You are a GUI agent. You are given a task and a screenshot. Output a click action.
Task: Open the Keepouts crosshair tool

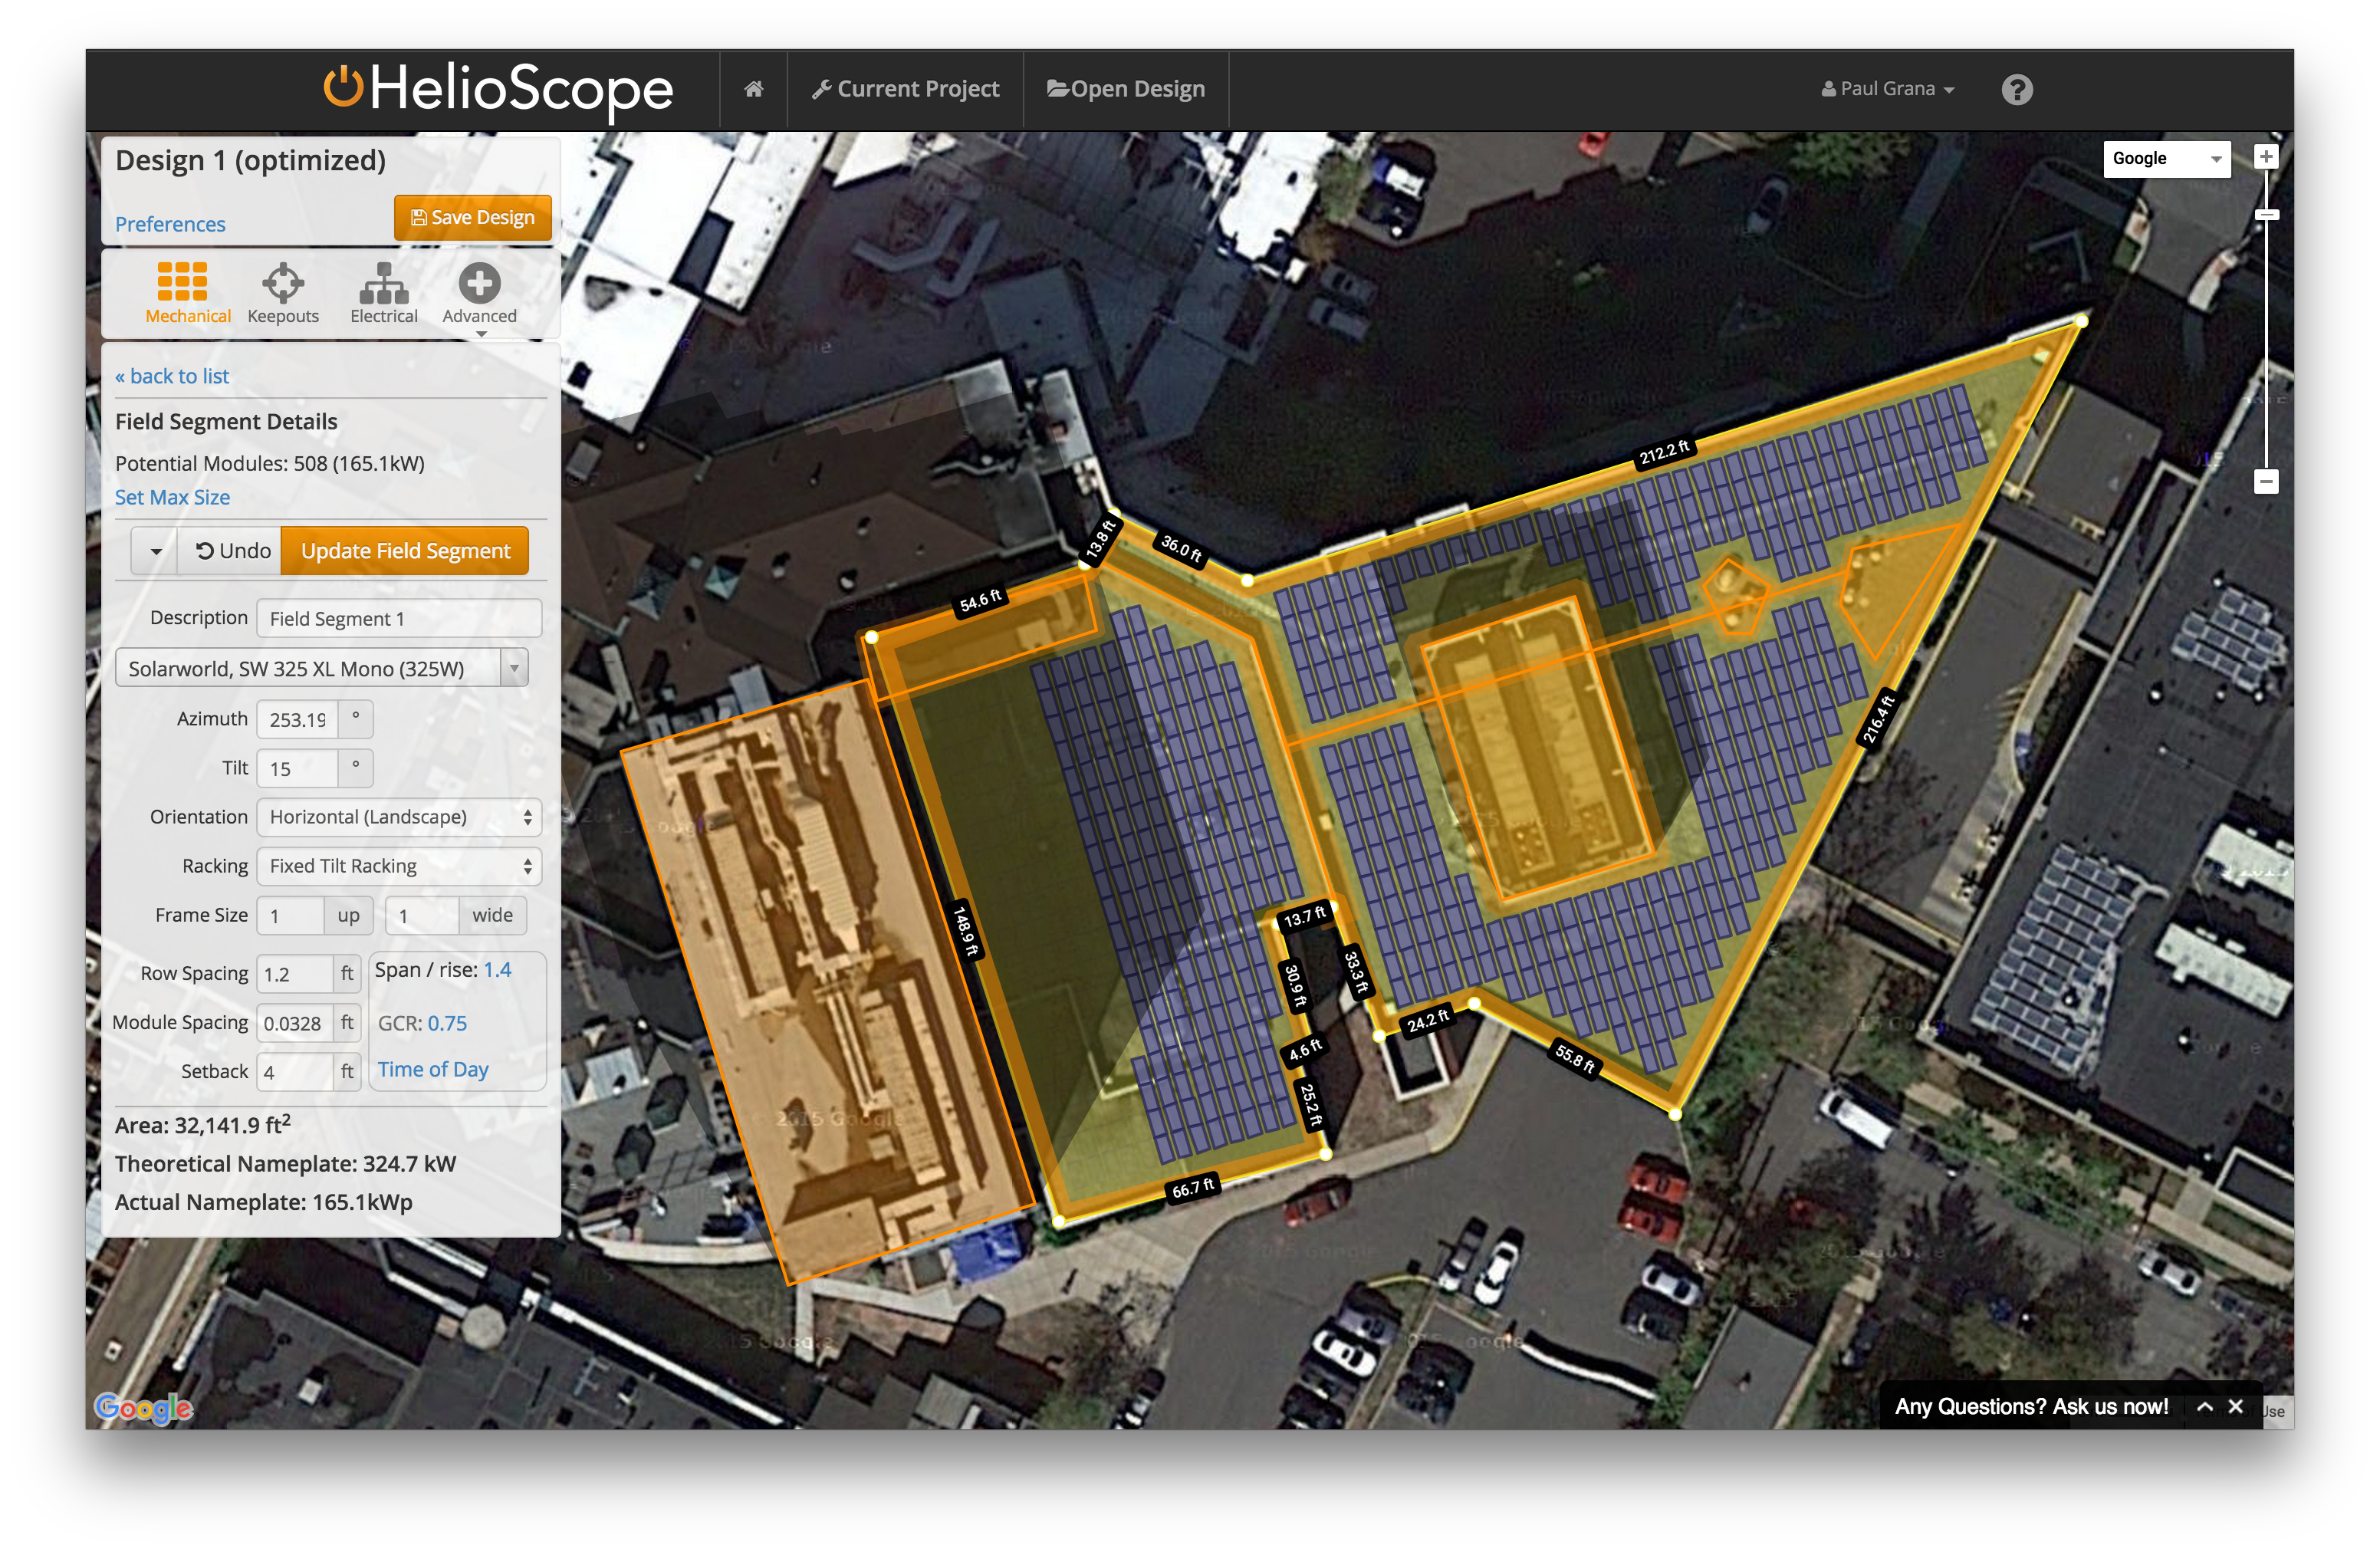point(283,283)
